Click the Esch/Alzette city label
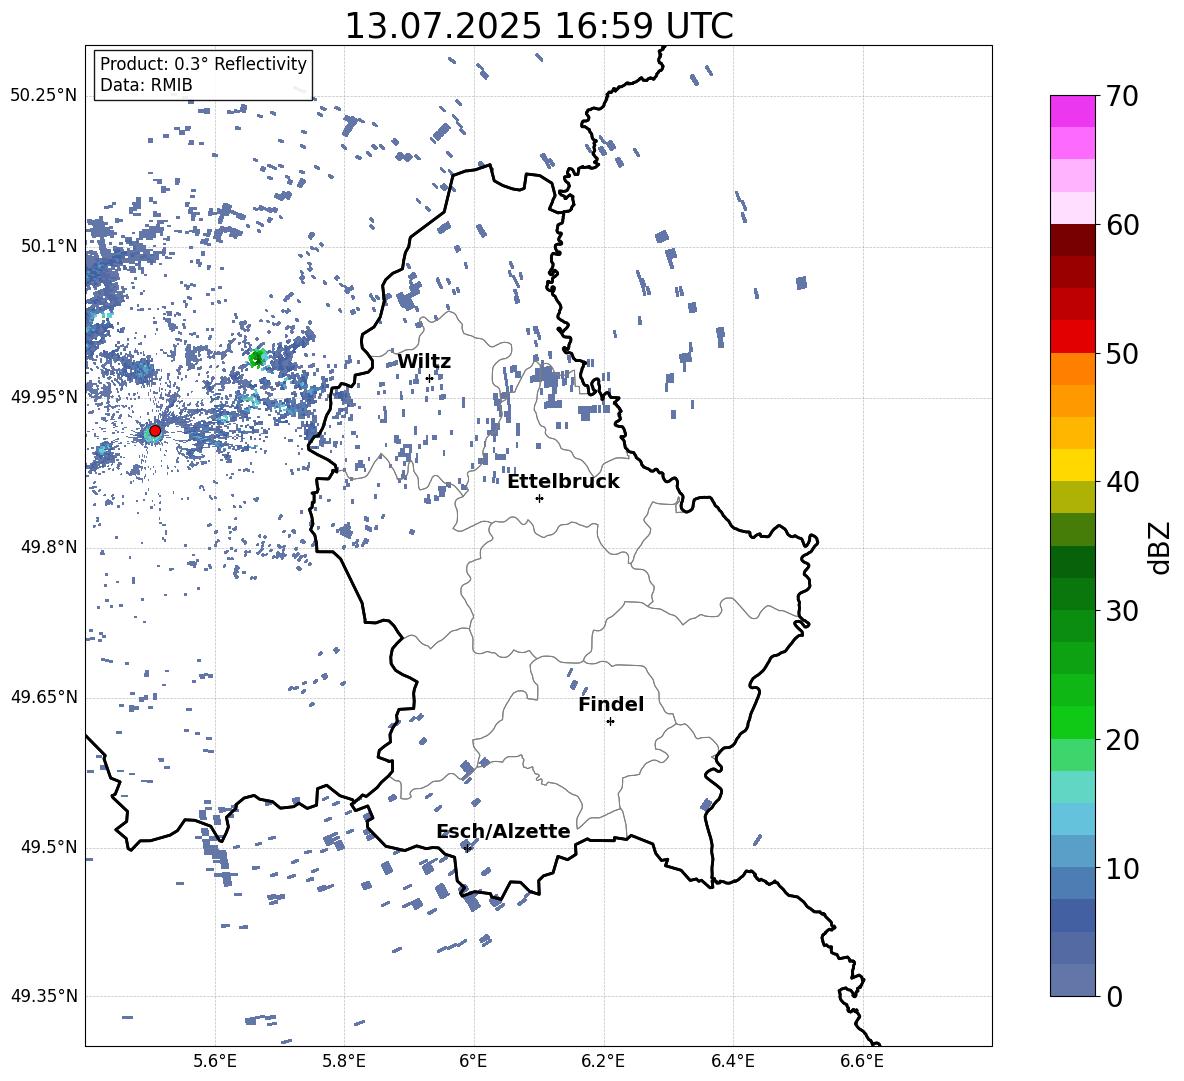 coord(503,831)
